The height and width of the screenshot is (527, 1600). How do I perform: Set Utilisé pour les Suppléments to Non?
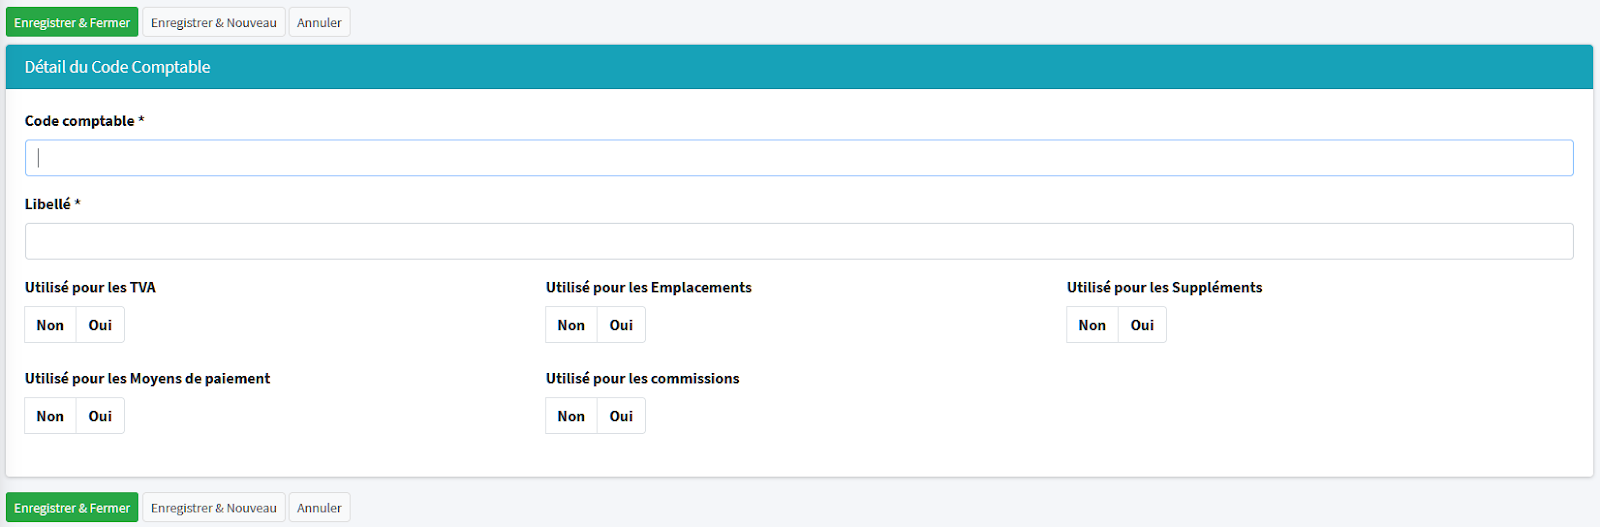1092,325
